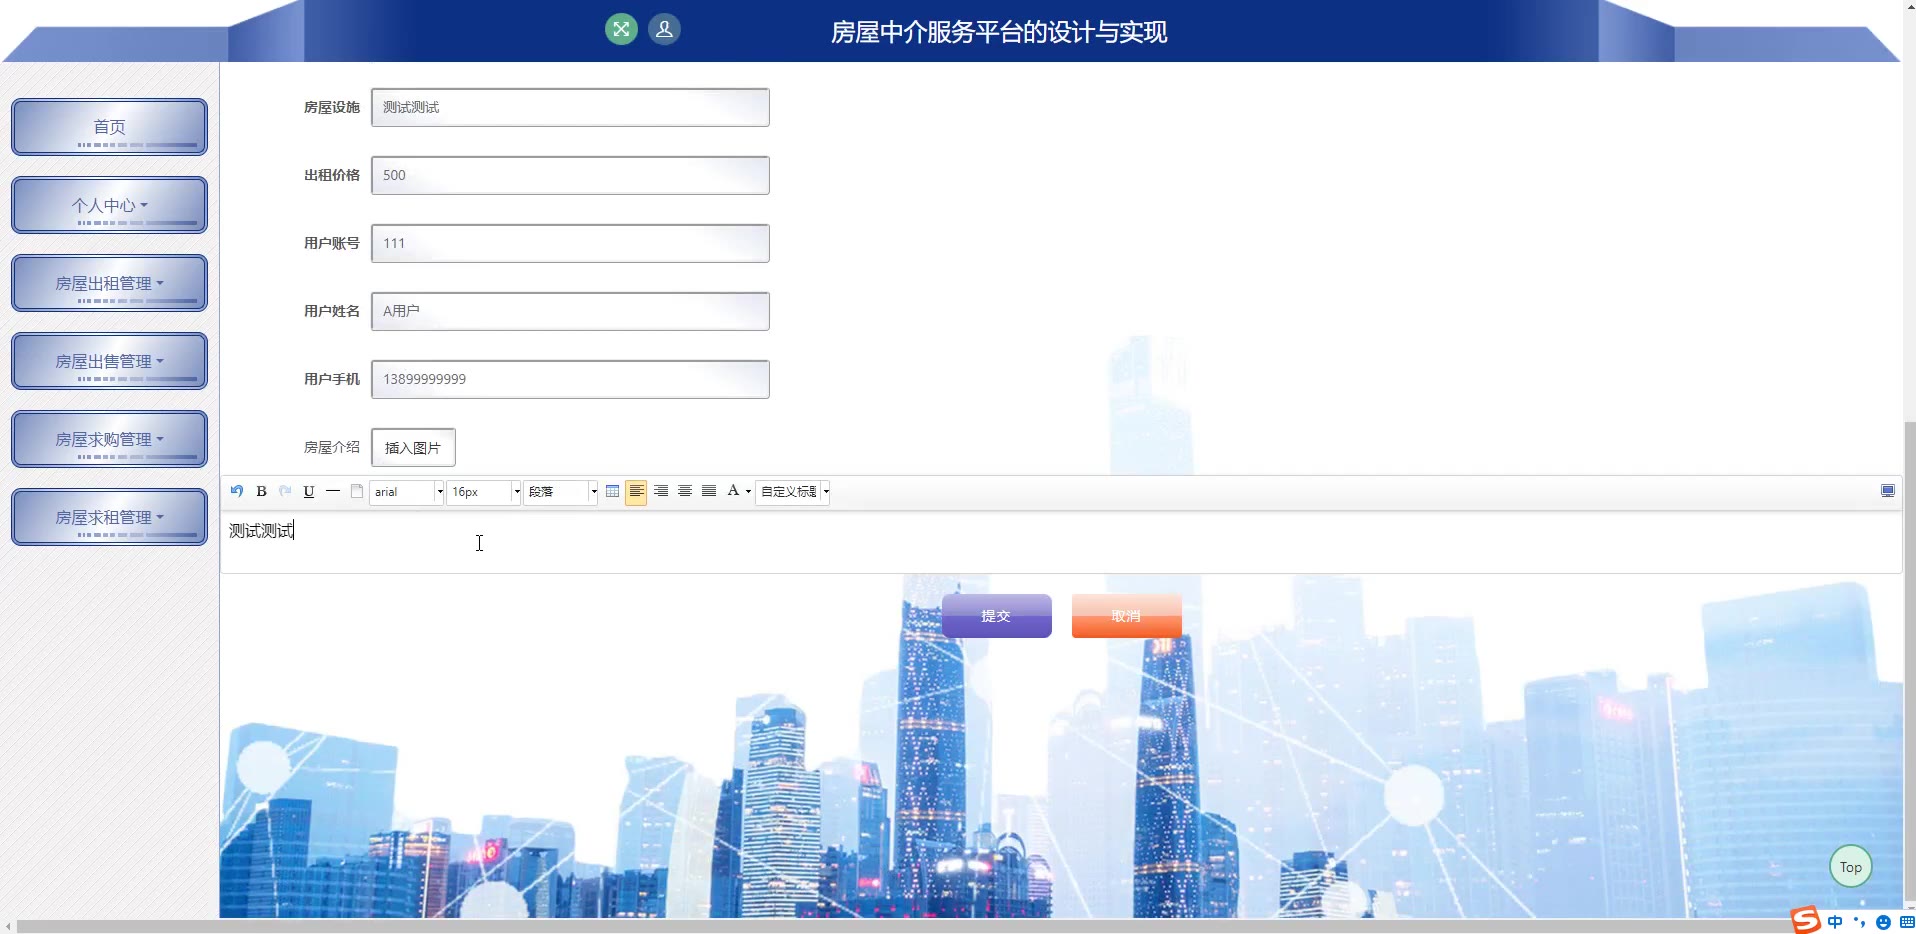This screenshot has height=934, width=1916.
Task: Open the 自定义标题 custom heading dropdown
Action: point(794,491)
